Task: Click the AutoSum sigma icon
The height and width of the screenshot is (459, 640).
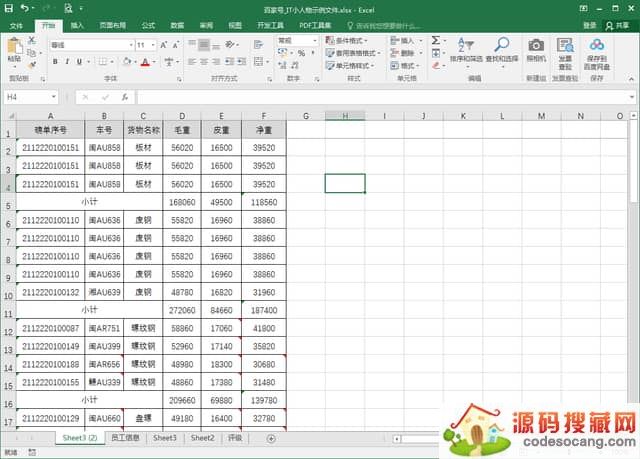Action: click(437, 40)
